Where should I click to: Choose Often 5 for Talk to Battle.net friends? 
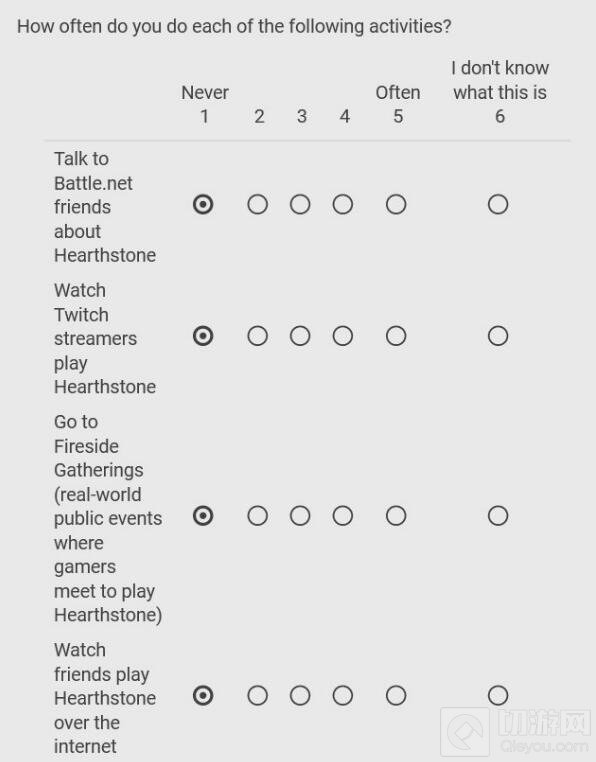pos(396,205)
